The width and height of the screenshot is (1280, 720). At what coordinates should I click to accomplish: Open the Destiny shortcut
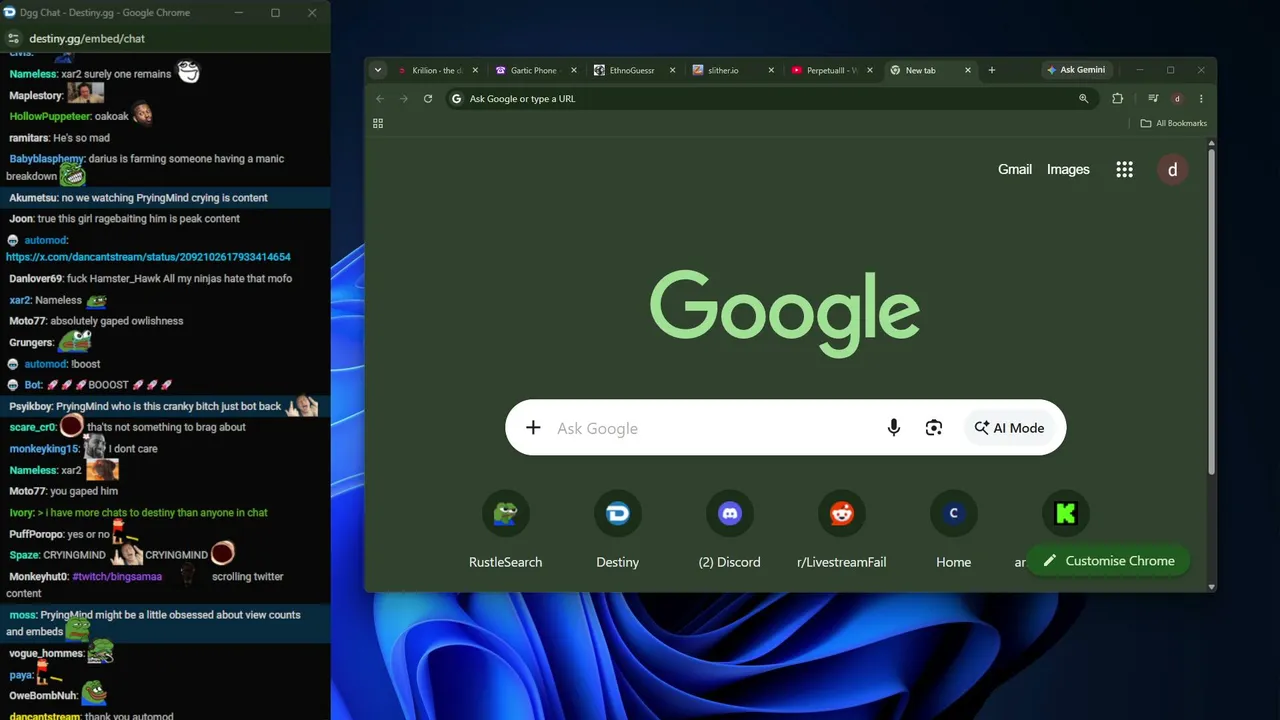coord(618,532)
